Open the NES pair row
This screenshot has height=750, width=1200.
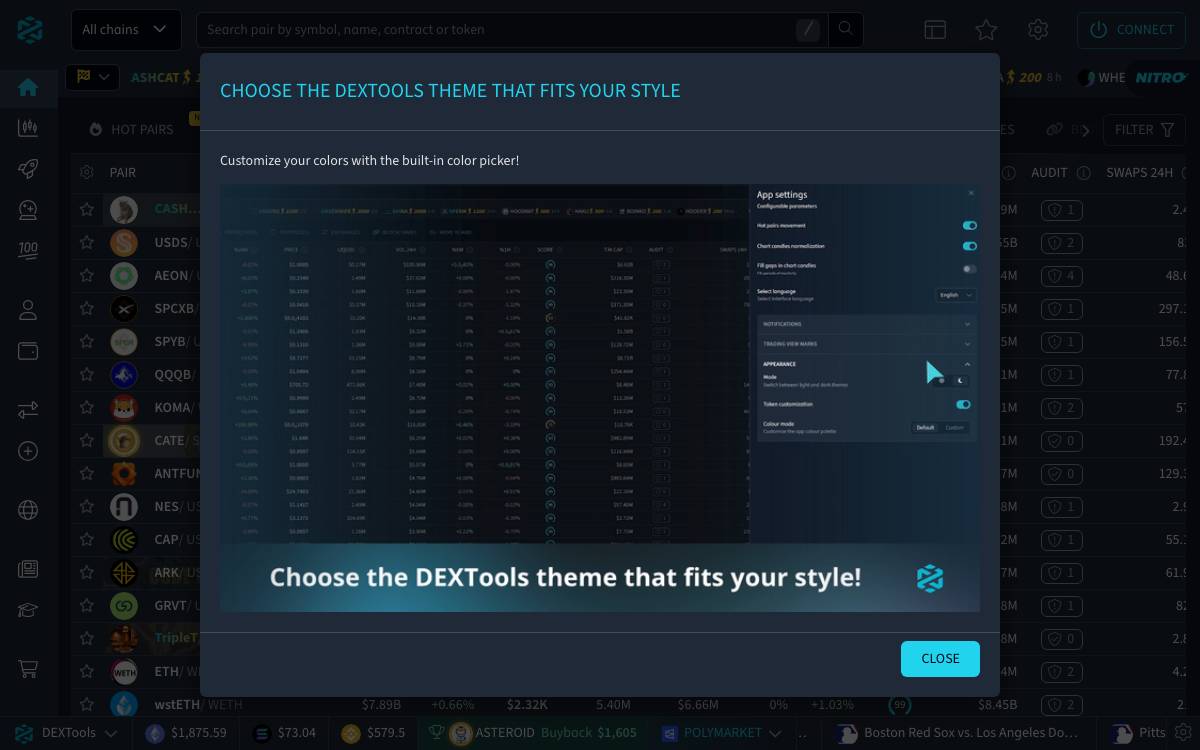[630, 506]
